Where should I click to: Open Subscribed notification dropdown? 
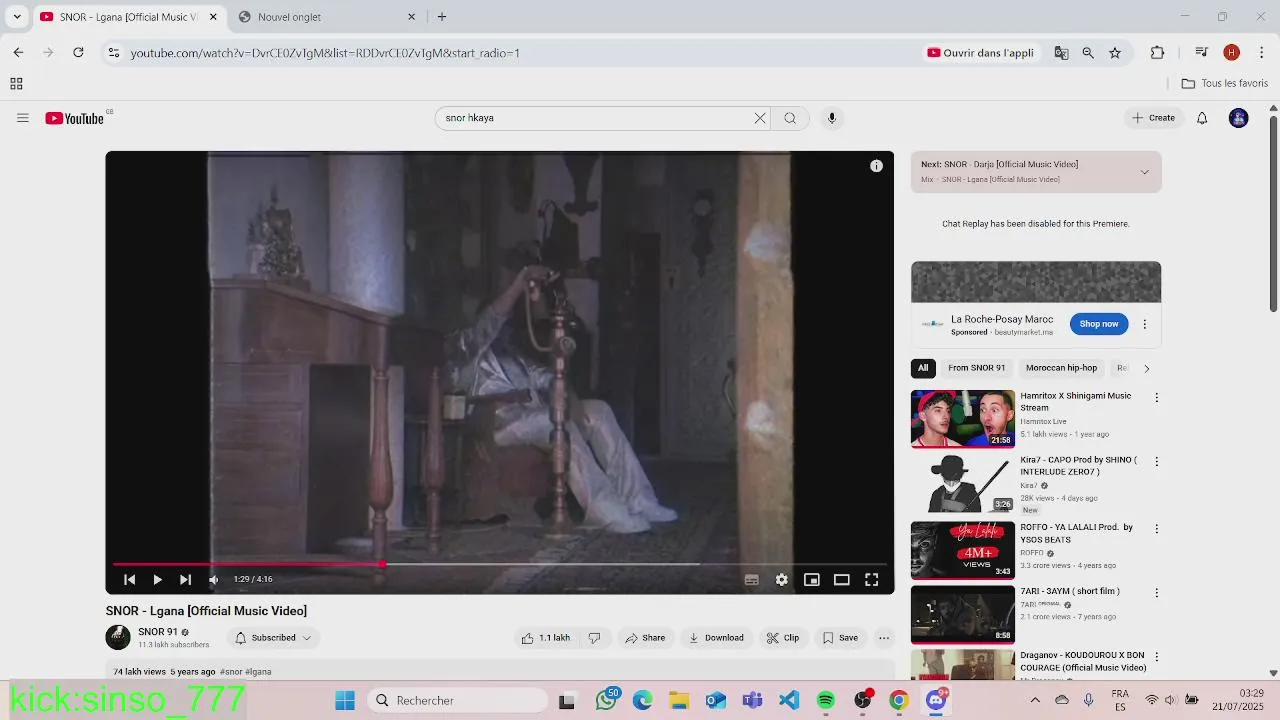tap(273, 638)
